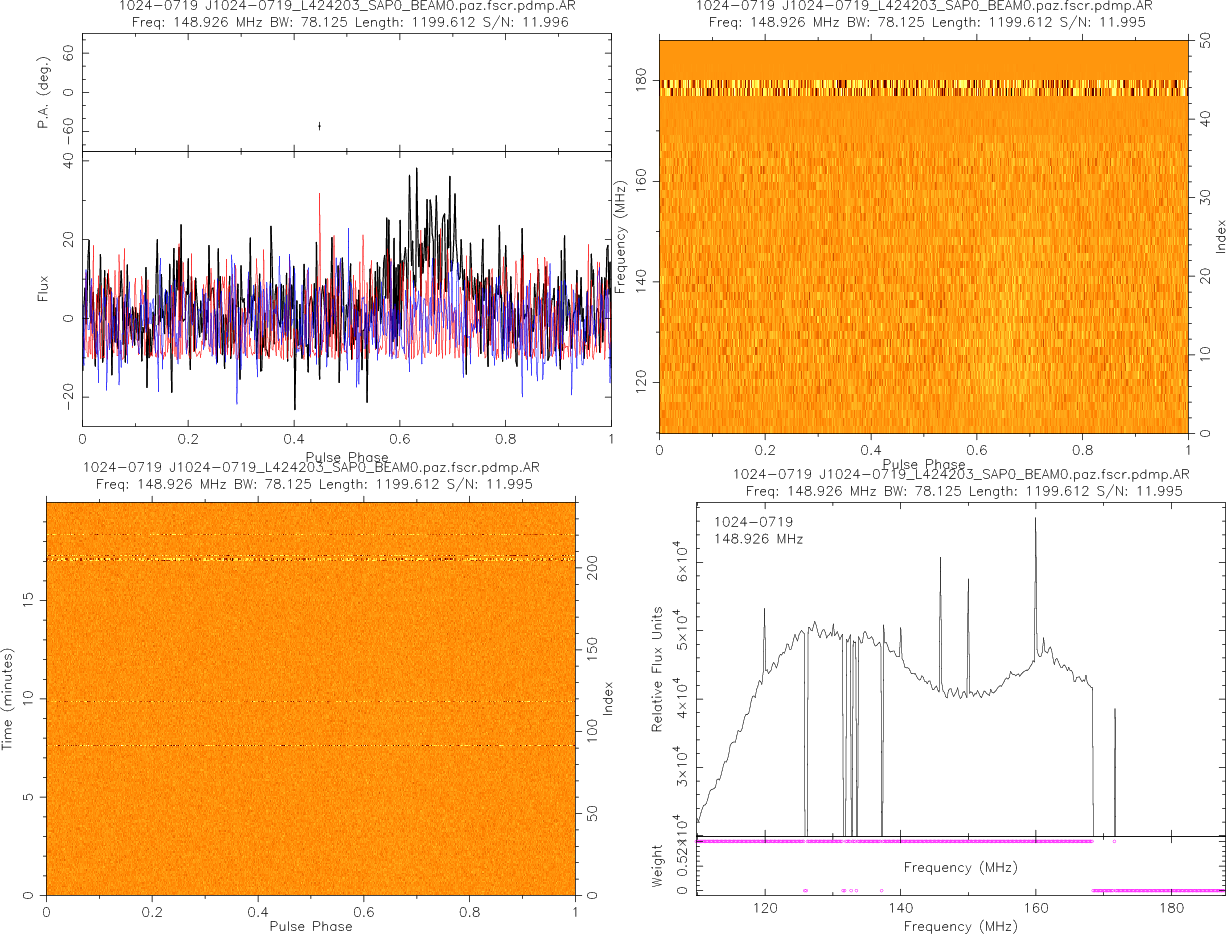Select the streak just below 8 minutes
This screenshot has width=1226, height=935.
[x=310, y=745]
